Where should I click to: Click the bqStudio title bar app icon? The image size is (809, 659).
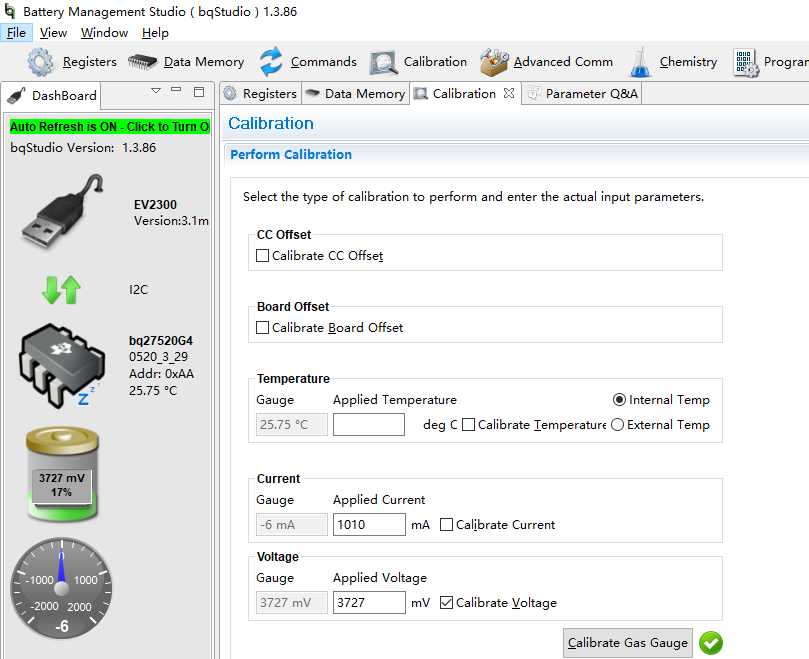[x=10, y=10]
